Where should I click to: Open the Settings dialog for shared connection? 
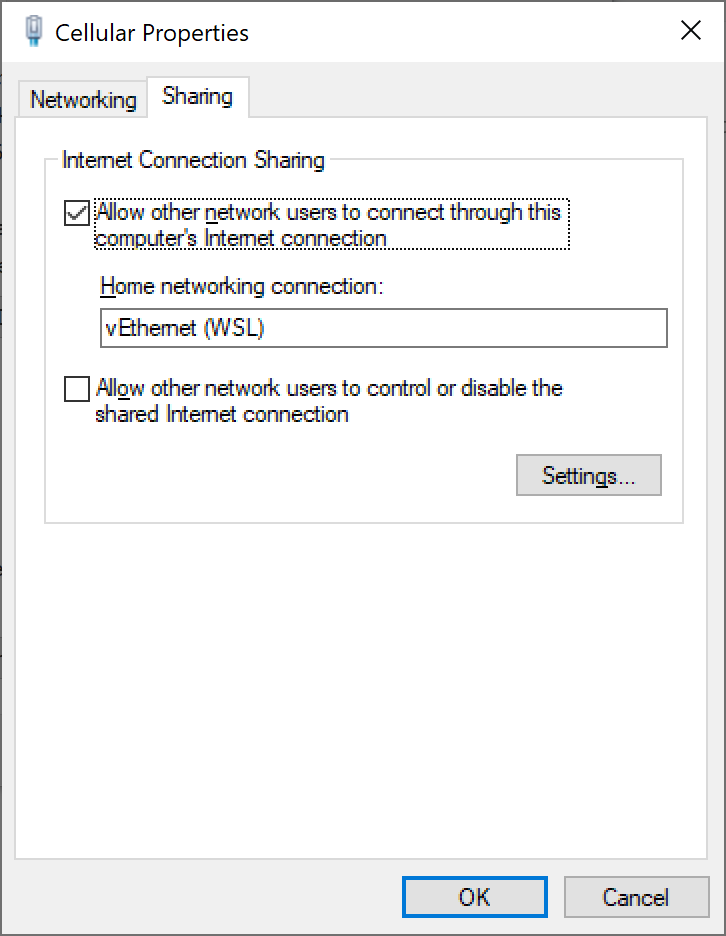tap(588, 475)
